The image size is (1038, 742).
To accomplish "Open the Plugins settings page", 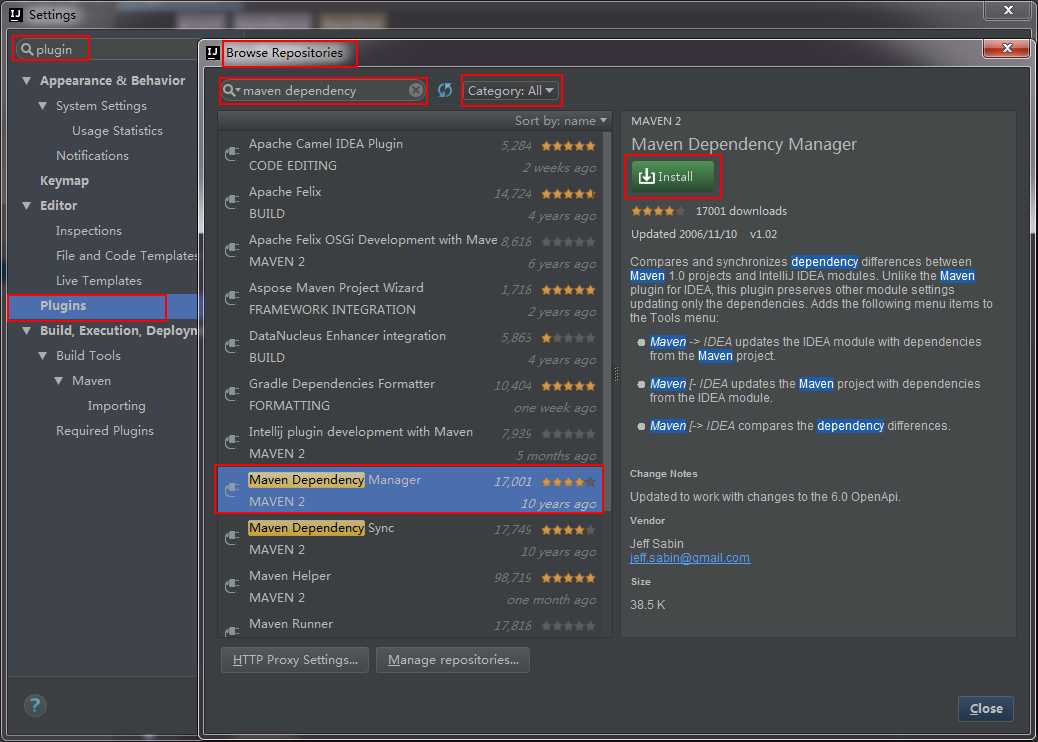I will (x=103, y=306).
